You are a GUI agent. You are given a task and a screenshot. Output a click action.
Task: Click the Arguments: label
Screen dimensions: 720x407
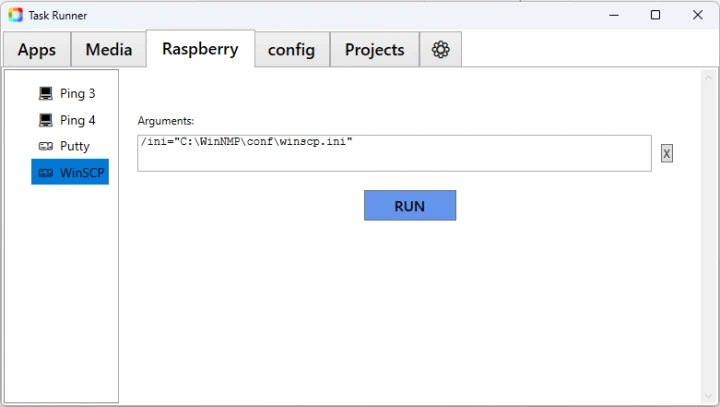166,121
